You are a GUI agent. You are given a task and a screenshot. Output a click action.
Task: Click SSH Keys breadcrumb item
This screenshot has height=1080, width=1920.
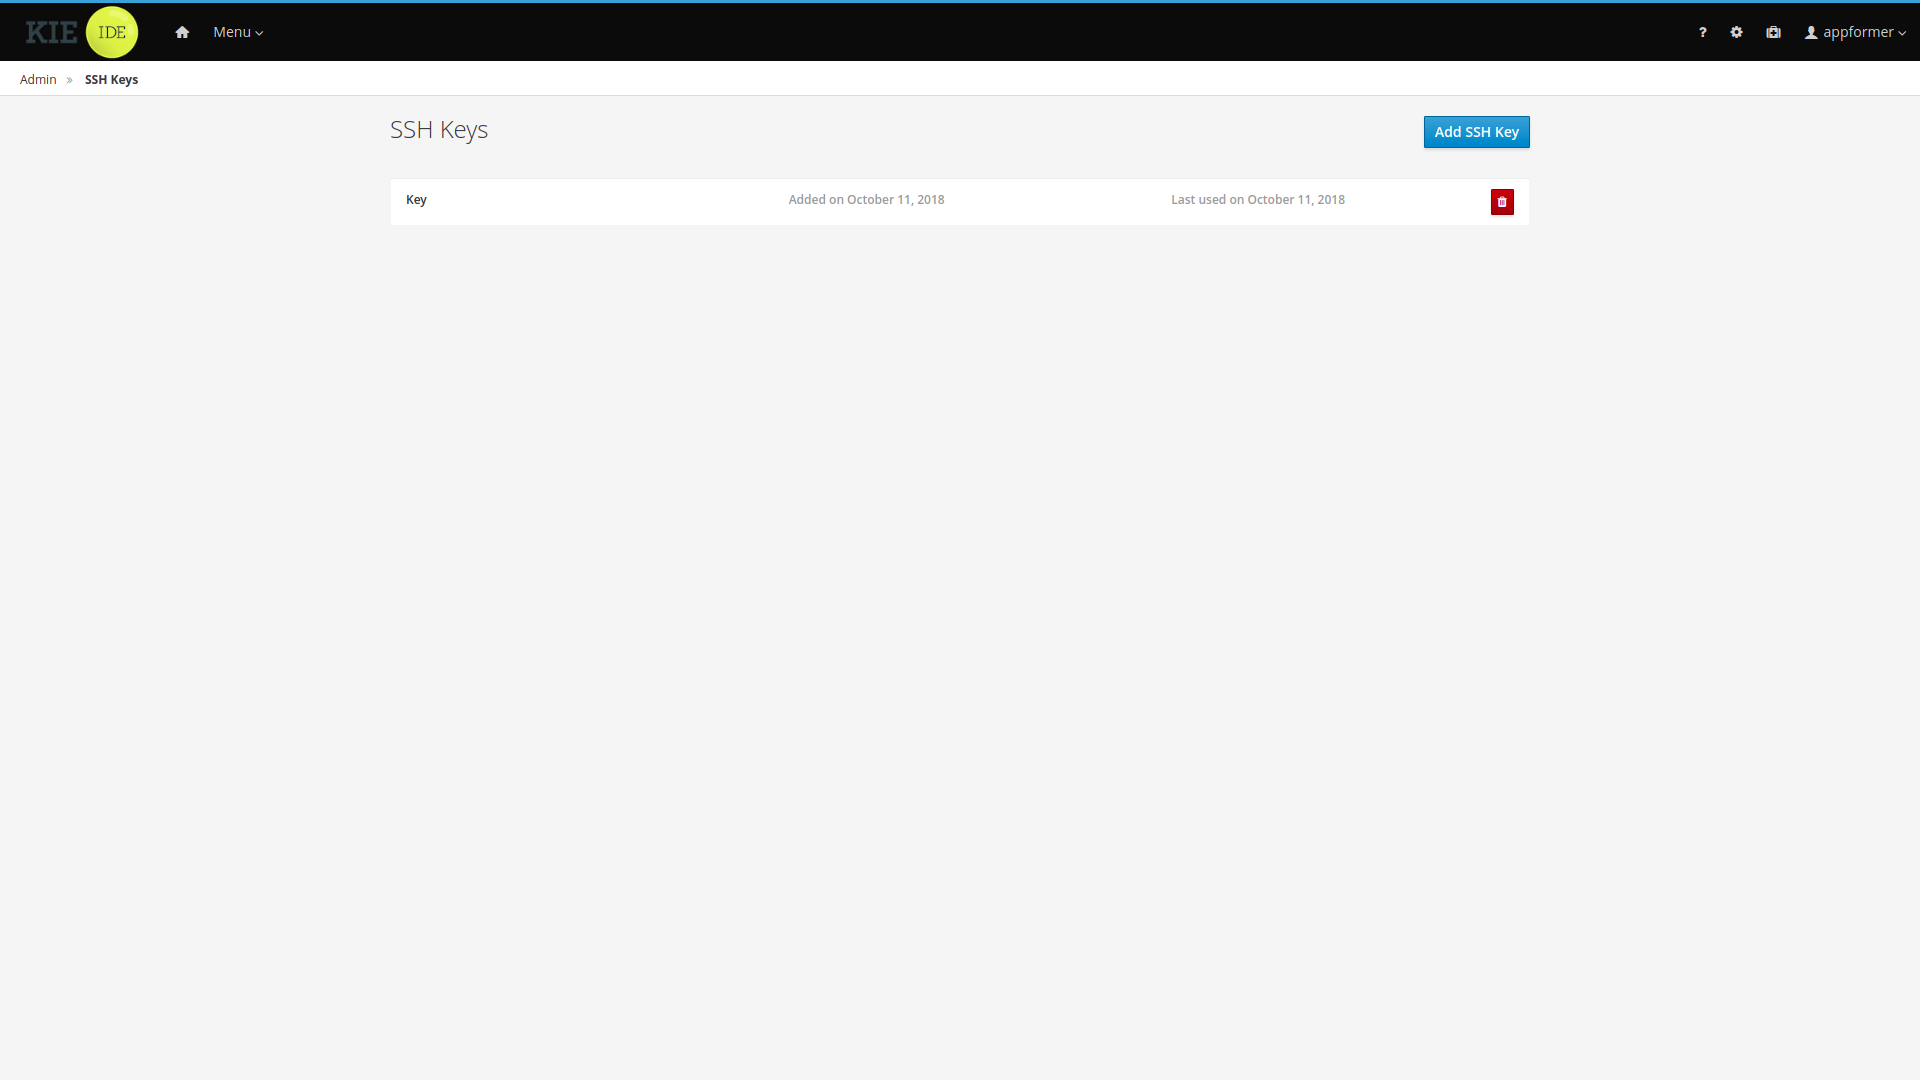[x=111, y=80]
